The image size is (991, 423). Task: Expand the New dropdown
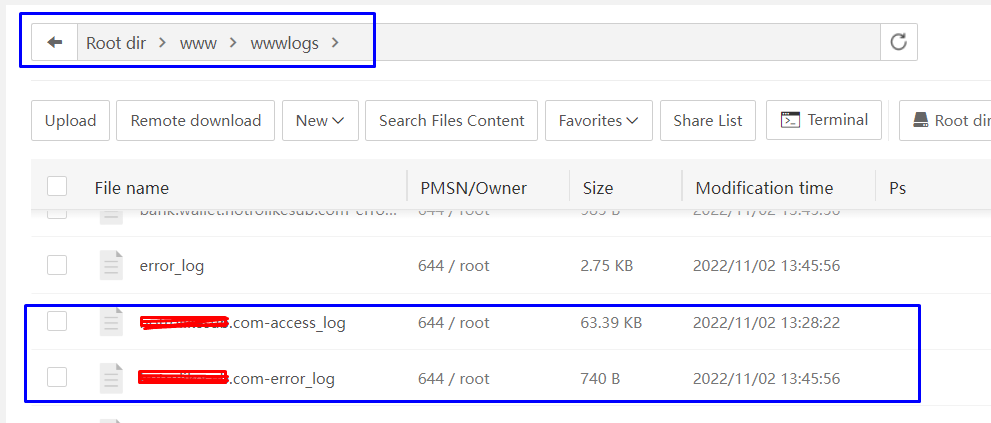(319, 120)
